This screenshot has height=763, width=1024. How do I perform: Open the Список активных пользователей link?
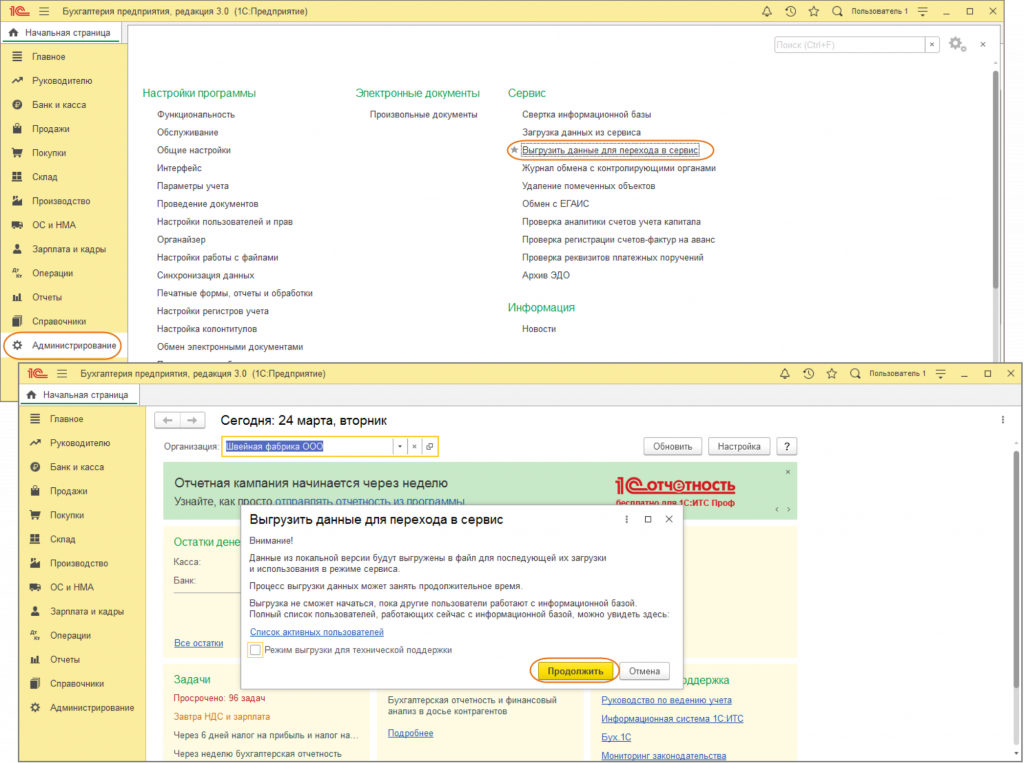coord(316,632)
